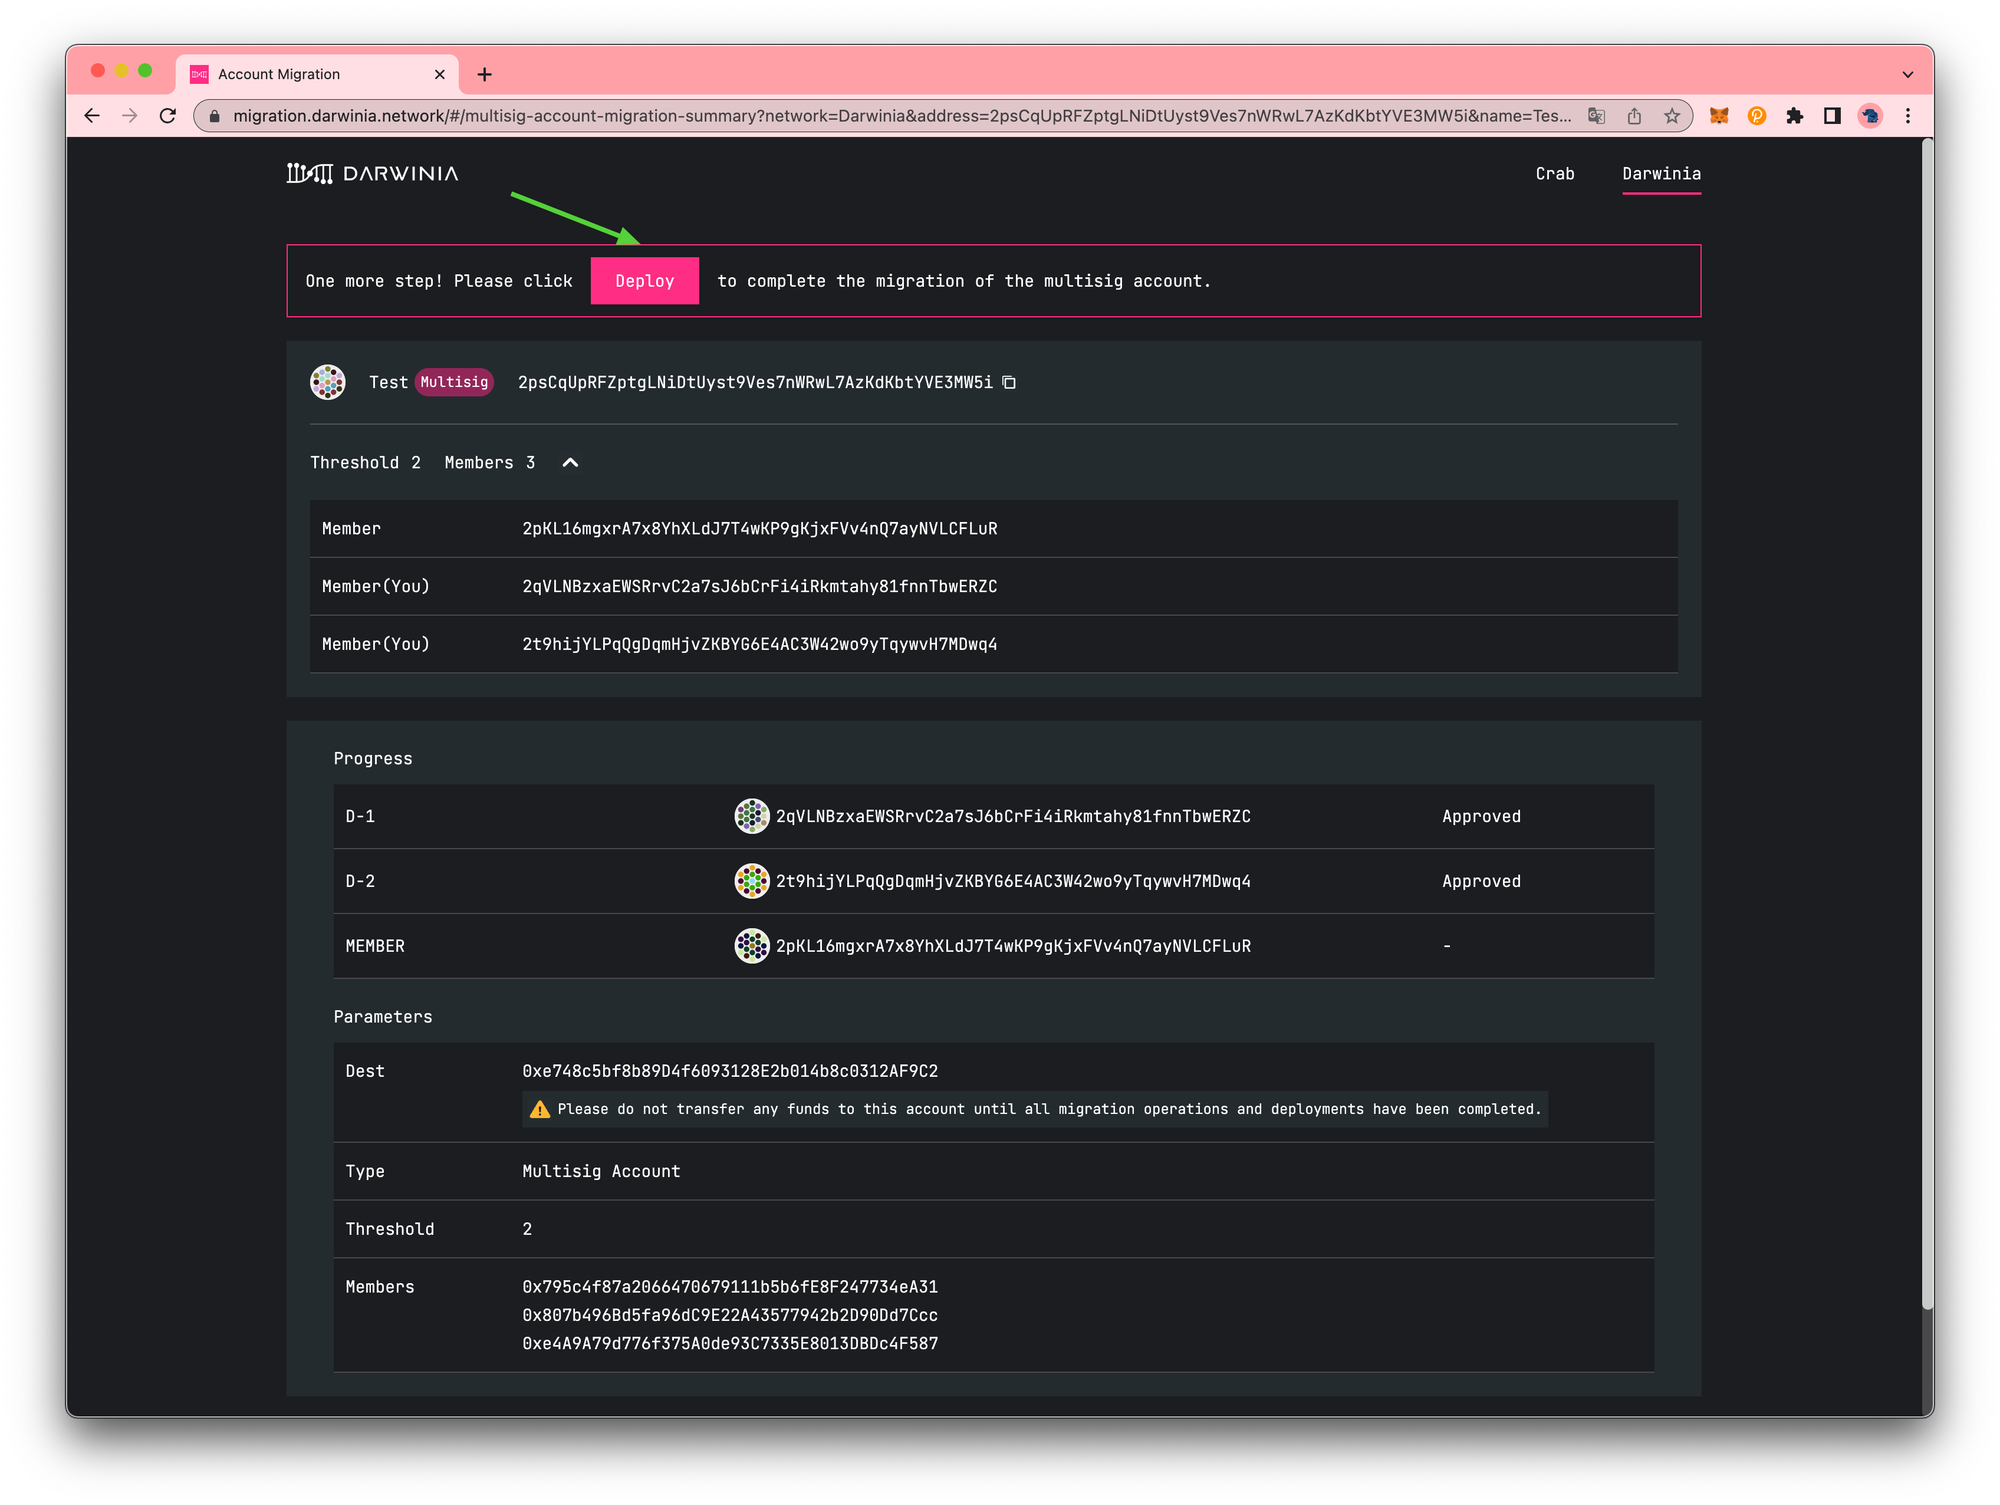Open the MetaMask fox extension
Viewport: 2000px width, 1505px height.
point(1718,116)
